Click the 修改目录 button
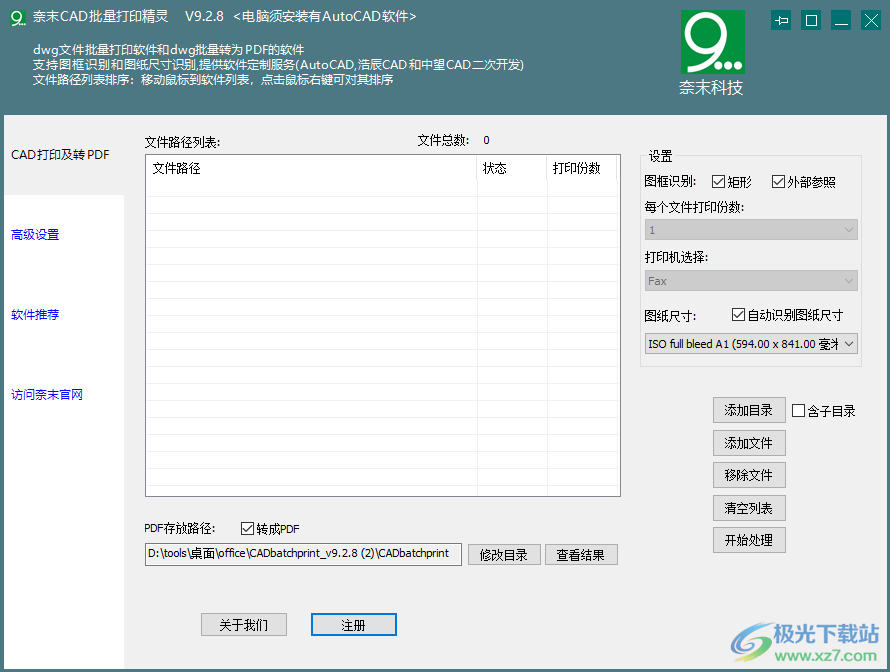The width and height of the screenshot is (890, 672). click(504, 555)
